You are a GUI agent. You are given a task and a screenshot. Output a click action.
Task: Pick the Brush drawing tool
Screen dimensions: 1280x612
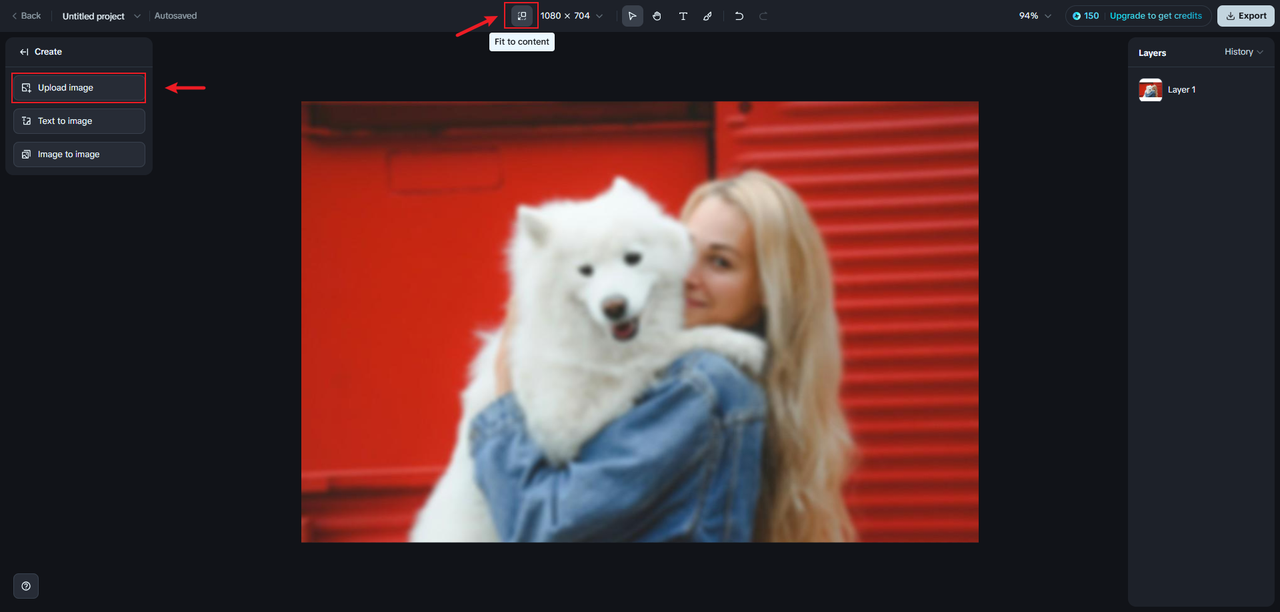(x=708, y=16)
